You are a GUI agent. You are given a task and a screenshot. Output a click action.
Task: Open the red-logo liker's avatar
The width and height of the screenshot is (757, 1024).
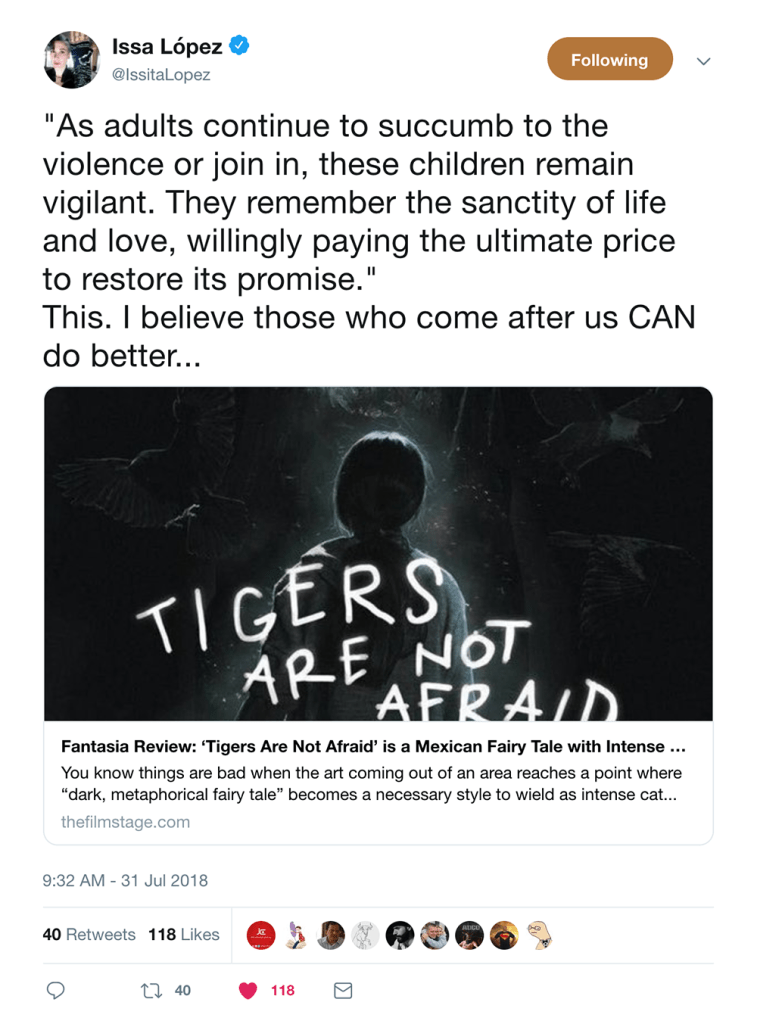261,935
